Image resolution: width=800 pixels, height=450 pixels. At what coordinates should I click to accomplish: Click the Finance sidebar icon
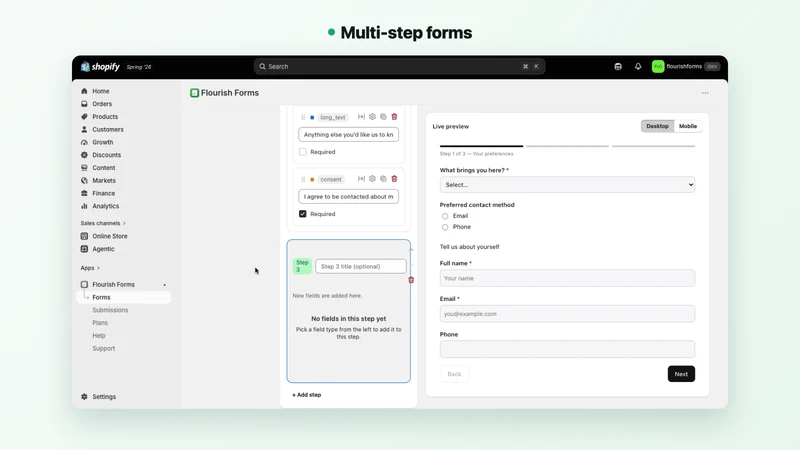click(x=84, y=193)
